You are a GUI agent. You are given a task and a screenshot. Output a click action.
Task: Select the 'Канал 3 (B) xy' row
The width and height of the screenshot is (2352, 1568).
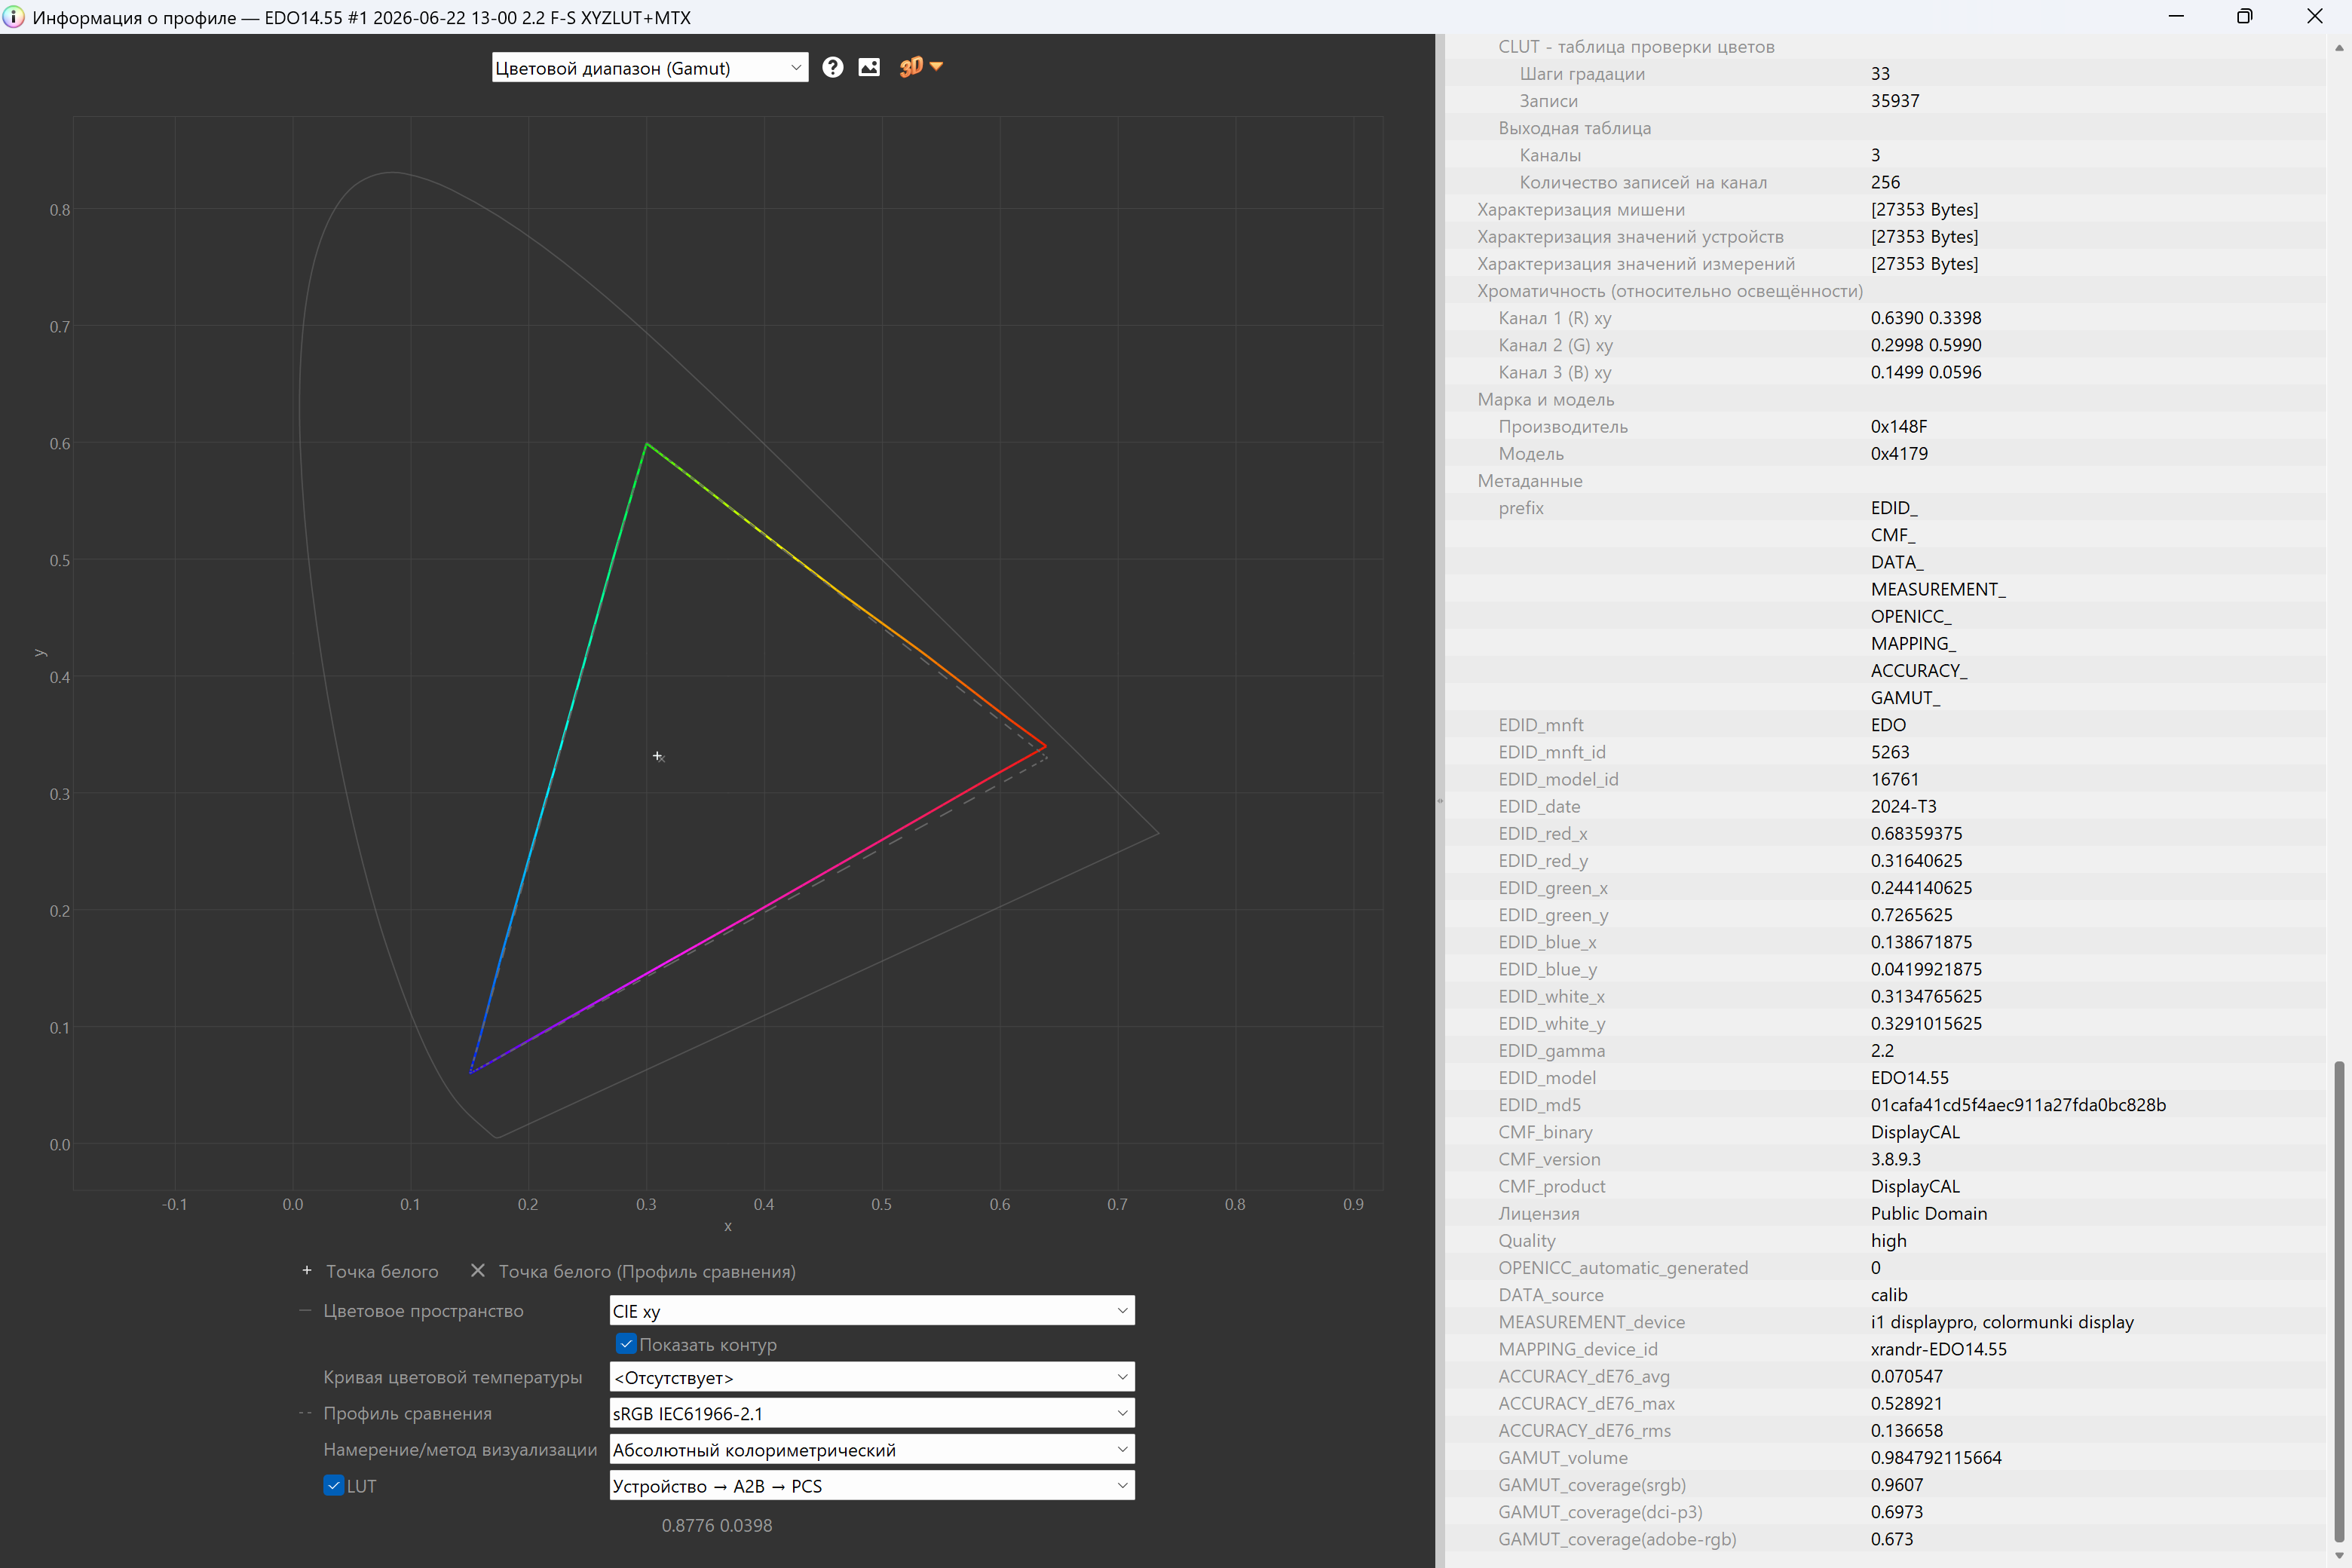point(1885,372)
